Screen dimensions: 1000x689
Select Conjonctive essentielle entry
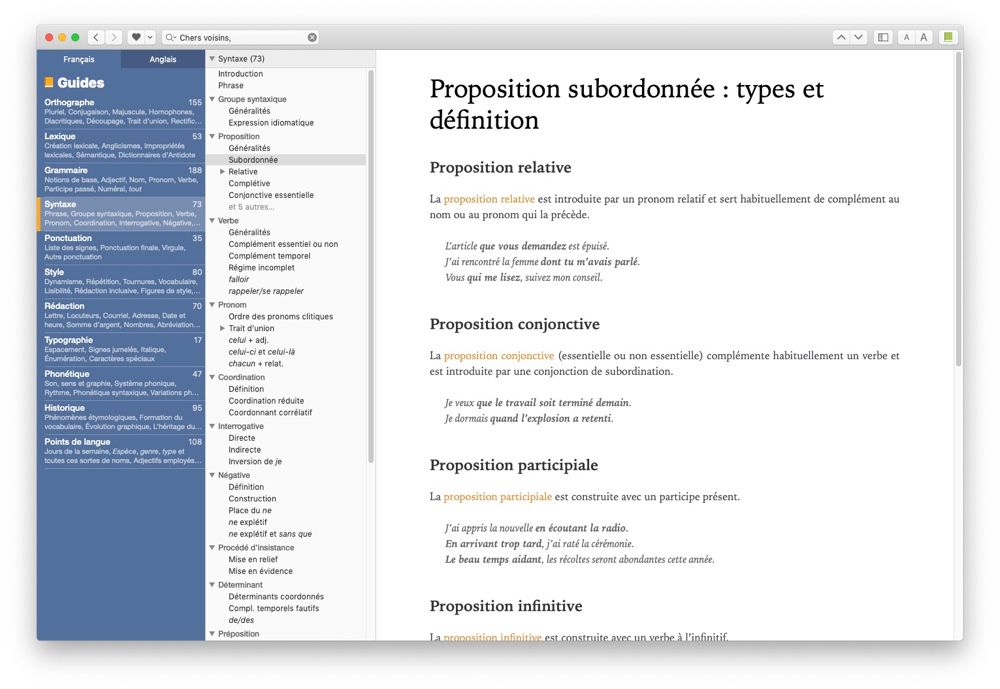(271, 195)
